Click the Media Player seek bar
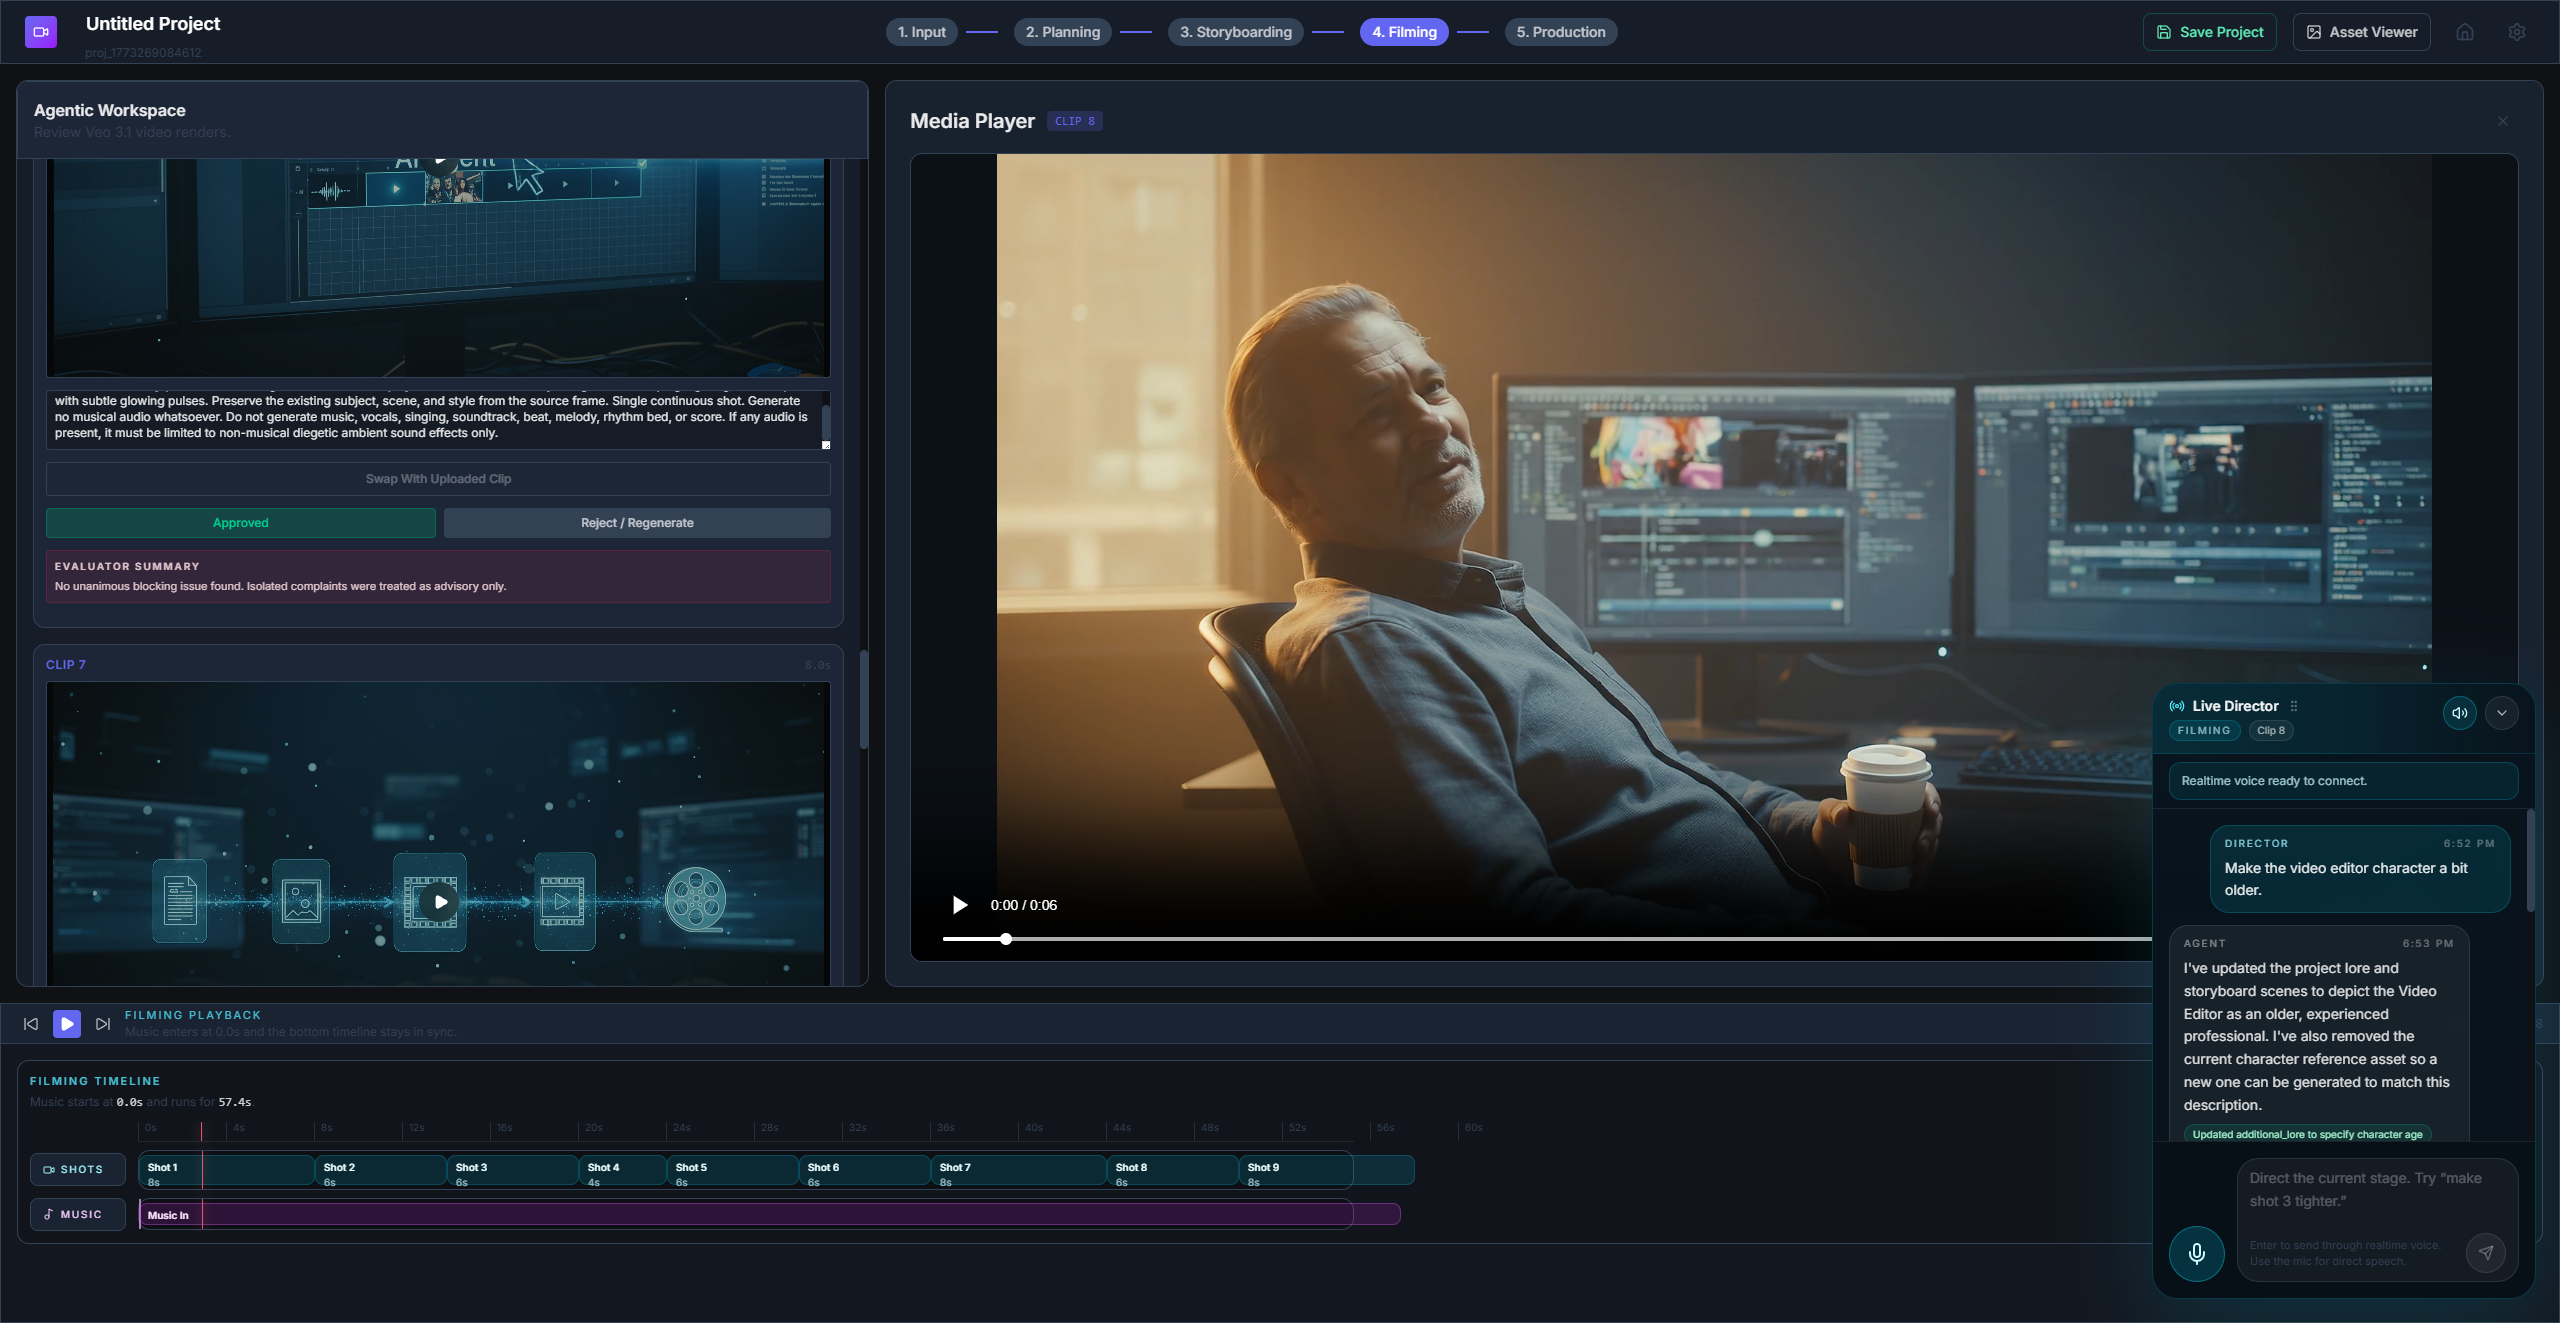 [x=1500, y=939]
